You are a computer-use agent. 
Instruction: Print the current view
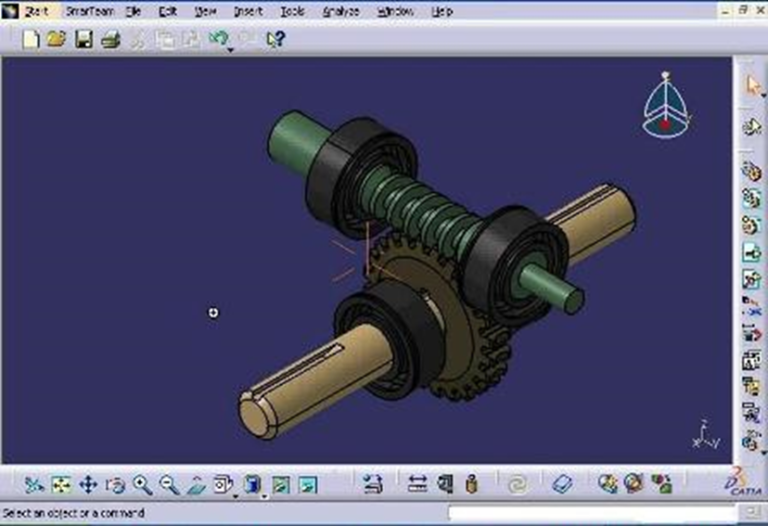click(x=111, y=39)
